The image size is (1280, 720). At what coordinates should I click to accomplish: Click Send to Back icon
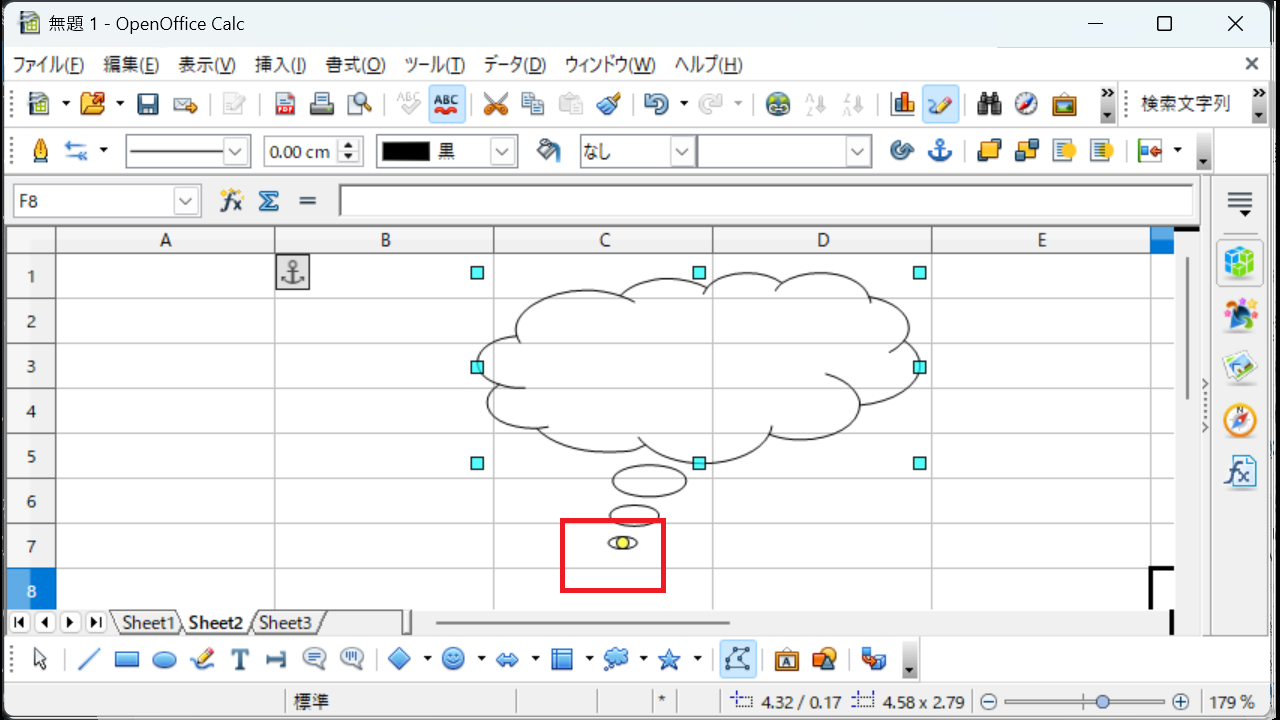coord(1026,151)
